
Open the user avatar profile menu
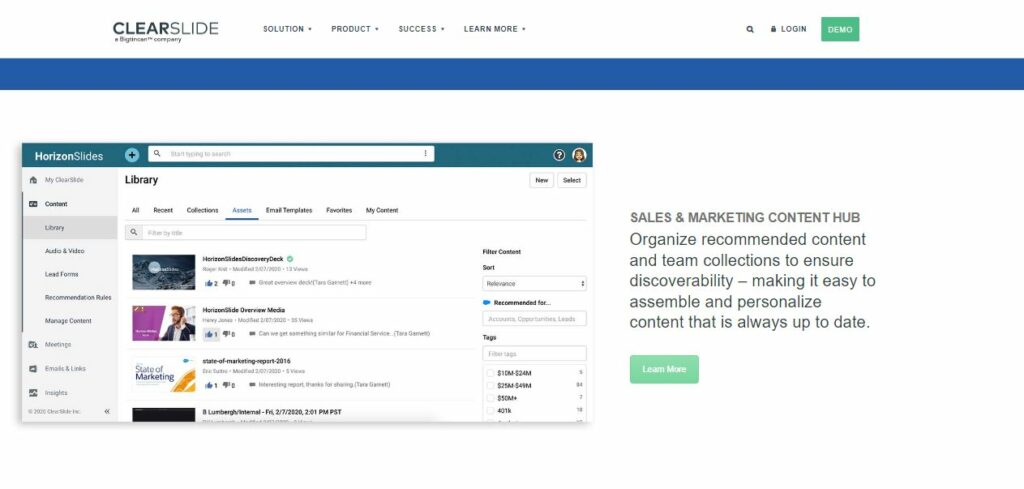tap(579, 155)
